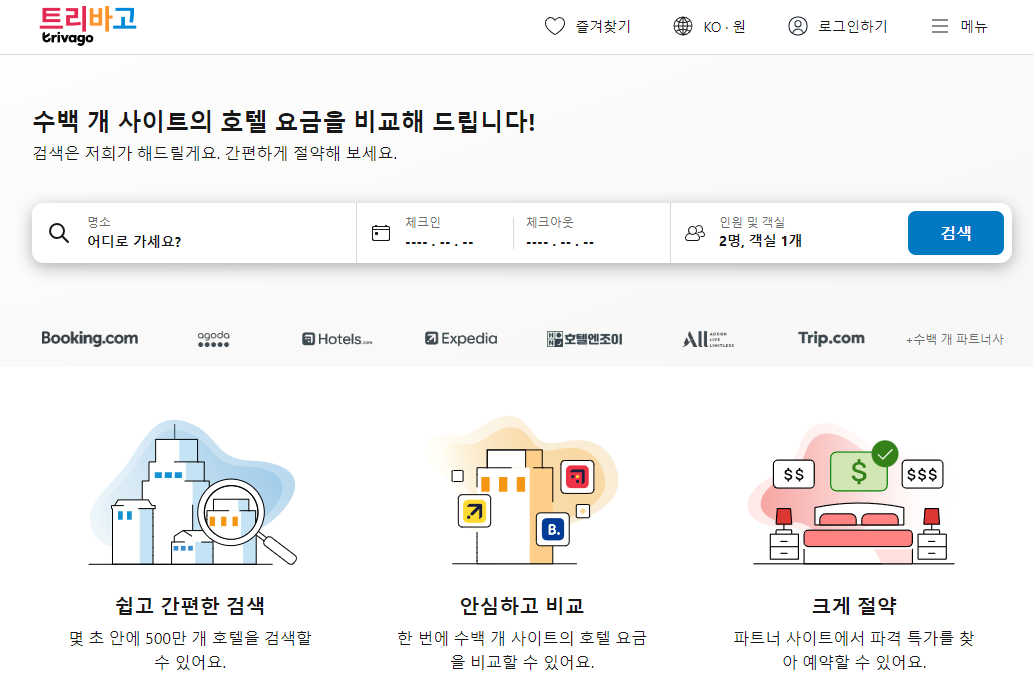Click the guests people icon

tap(695, 233)
